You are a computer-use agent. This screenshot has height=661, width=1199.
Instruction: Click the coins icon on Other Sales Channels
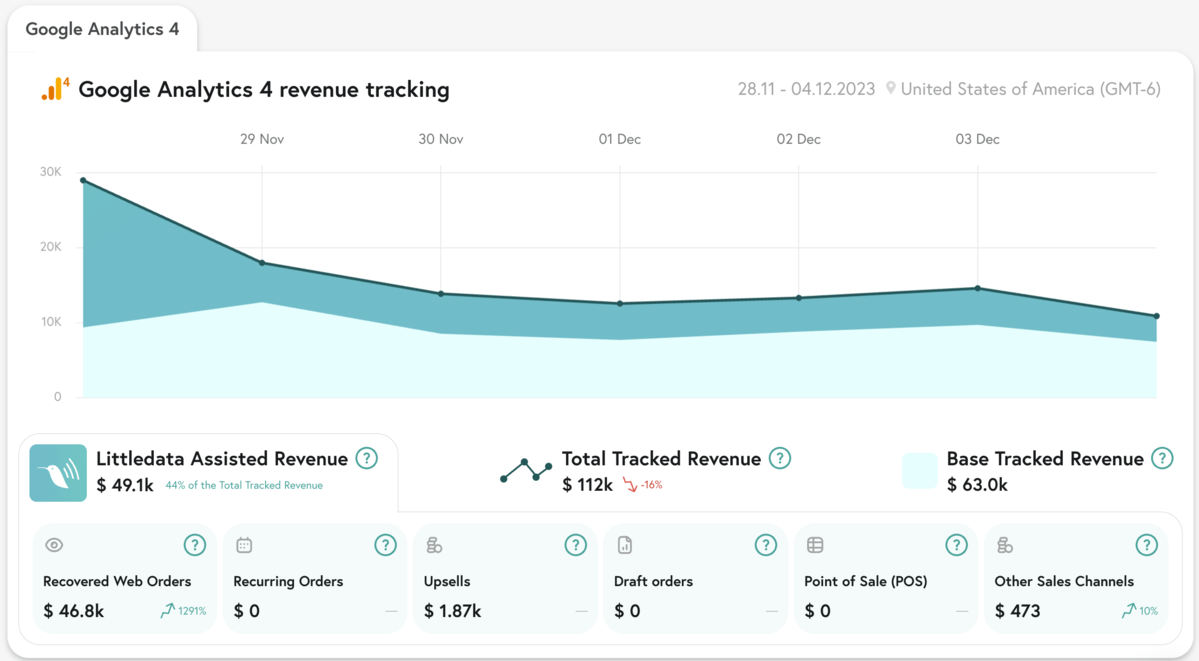click(x=1005, y=545)
